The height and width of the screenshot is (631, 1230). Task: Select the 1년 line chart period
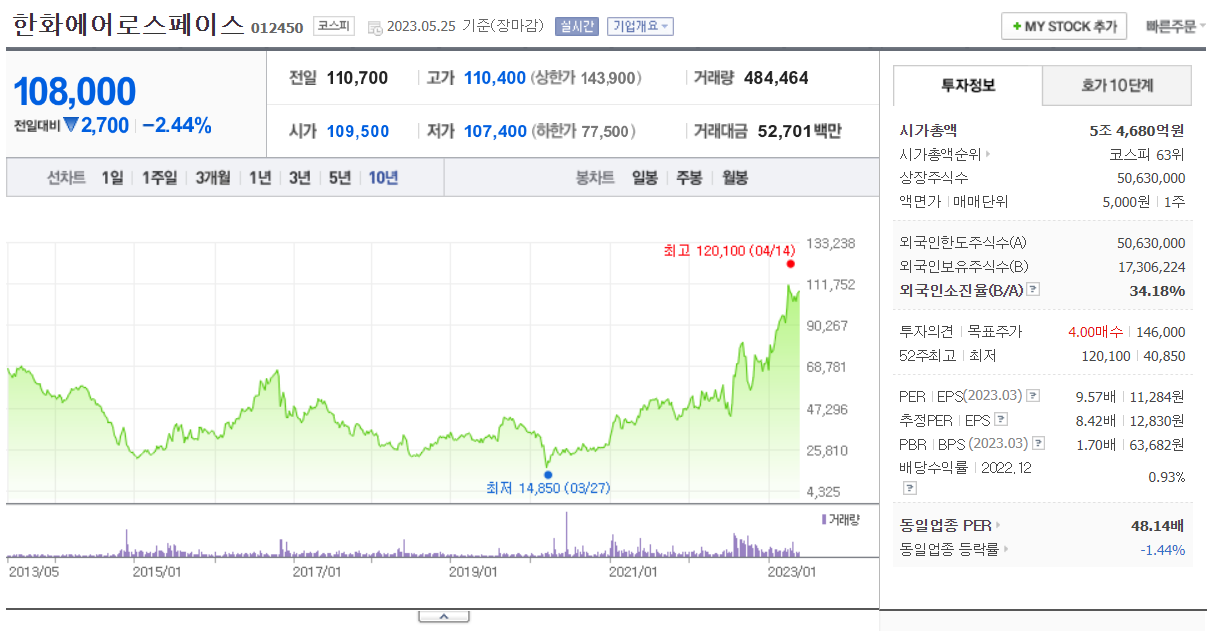(x=260, y=178)
